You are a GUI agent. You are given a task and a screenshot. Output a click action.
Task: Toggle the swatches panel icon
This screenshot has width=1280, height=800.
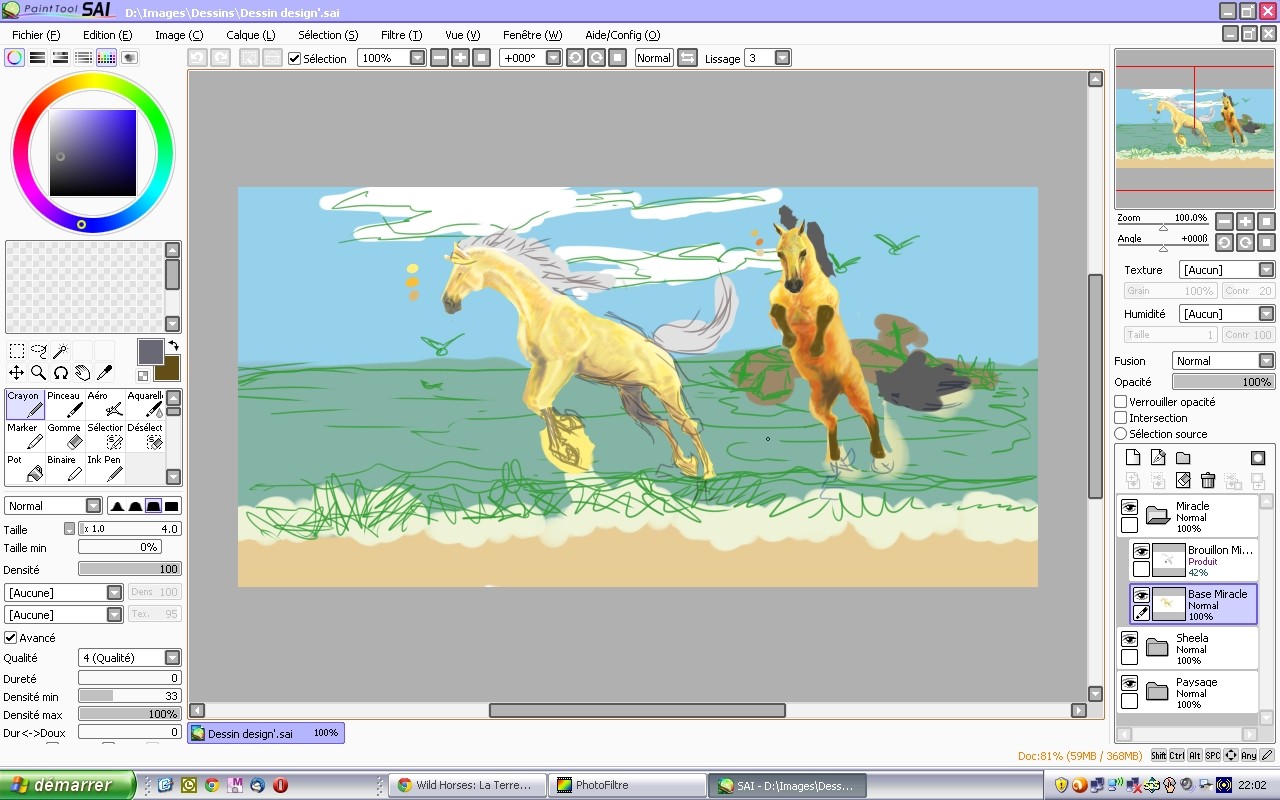tap(106, 58)
